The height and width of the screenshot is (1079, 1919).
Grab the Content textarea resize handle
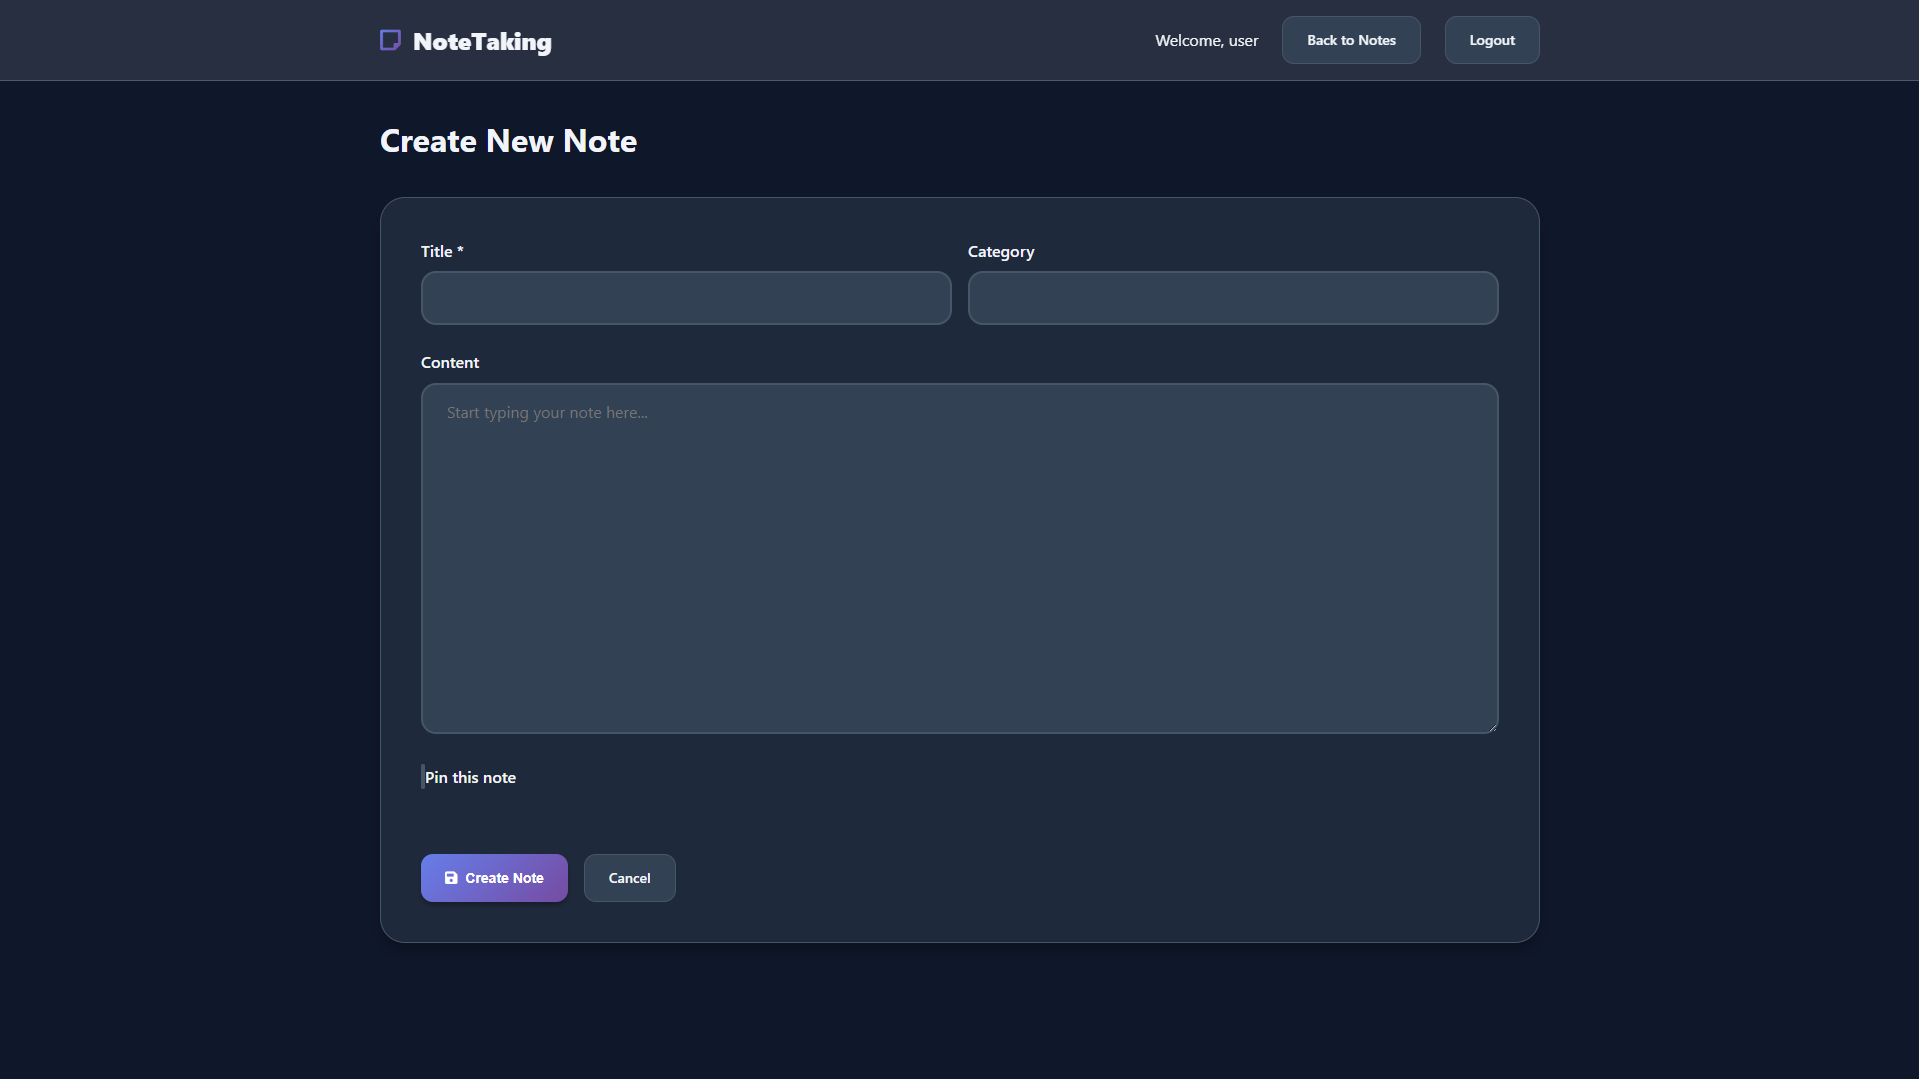[1491, 727]
